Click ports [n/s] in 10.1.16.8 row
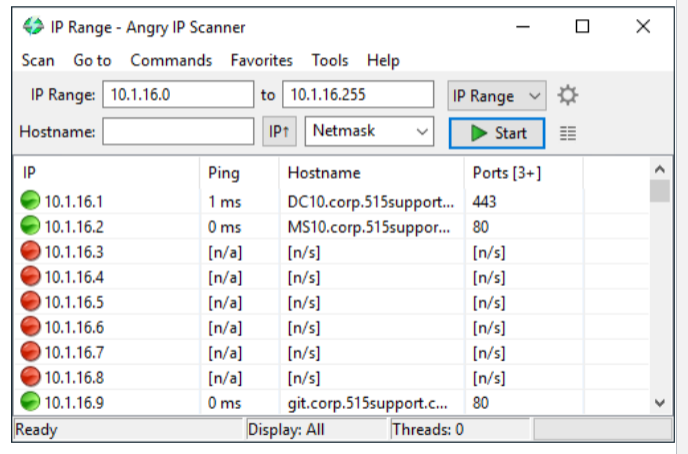 [489, 378]
